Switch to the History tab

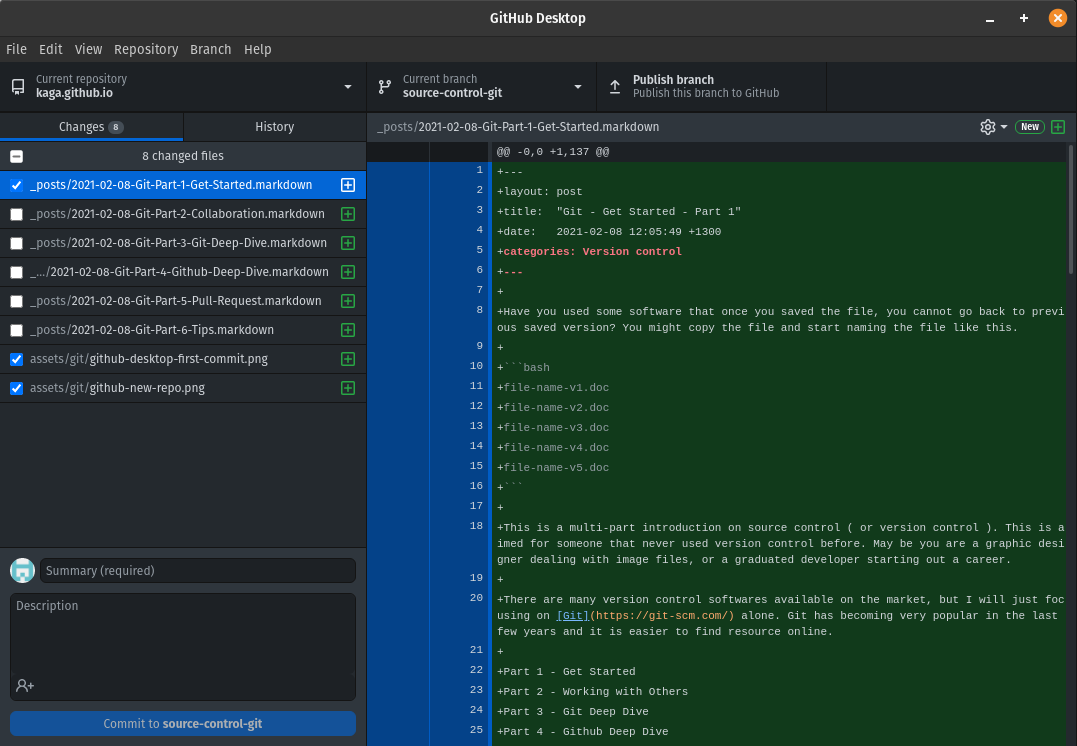(274, 127)
